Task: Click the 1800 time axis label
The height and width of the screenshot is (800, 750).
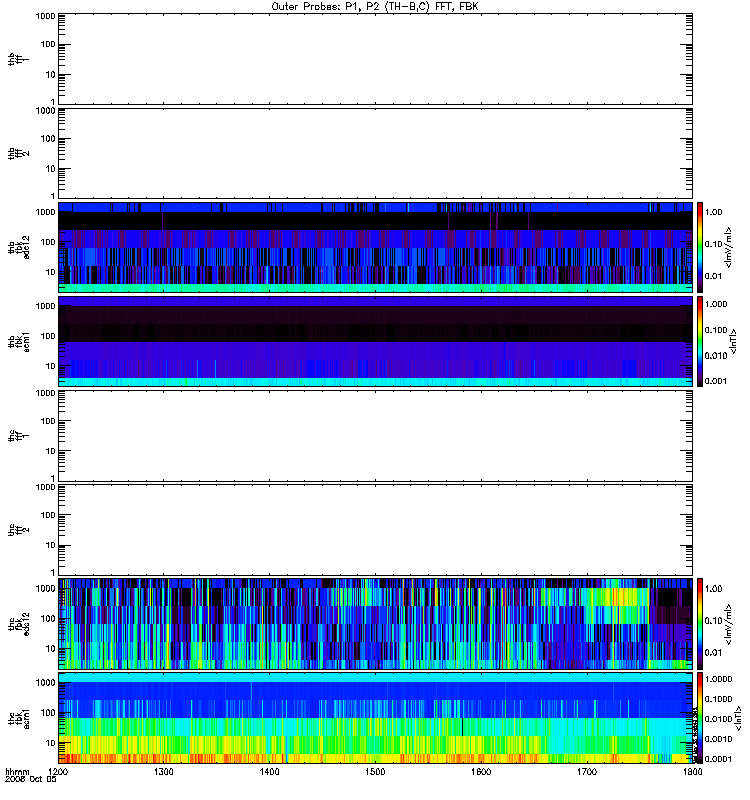Action: pos(692,772)
